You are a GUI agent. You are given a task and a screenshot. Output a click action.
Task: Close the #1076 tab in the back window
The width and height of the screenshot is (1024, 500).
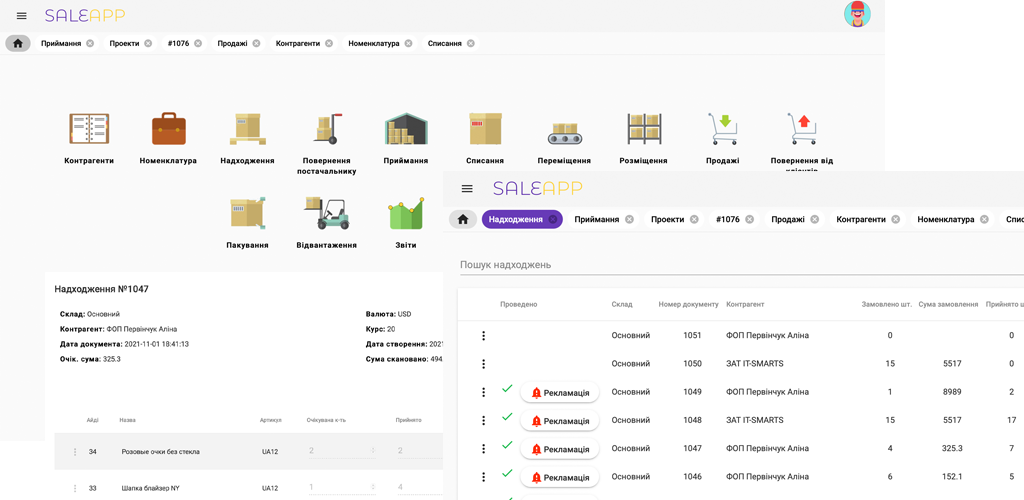click(198, 44)
